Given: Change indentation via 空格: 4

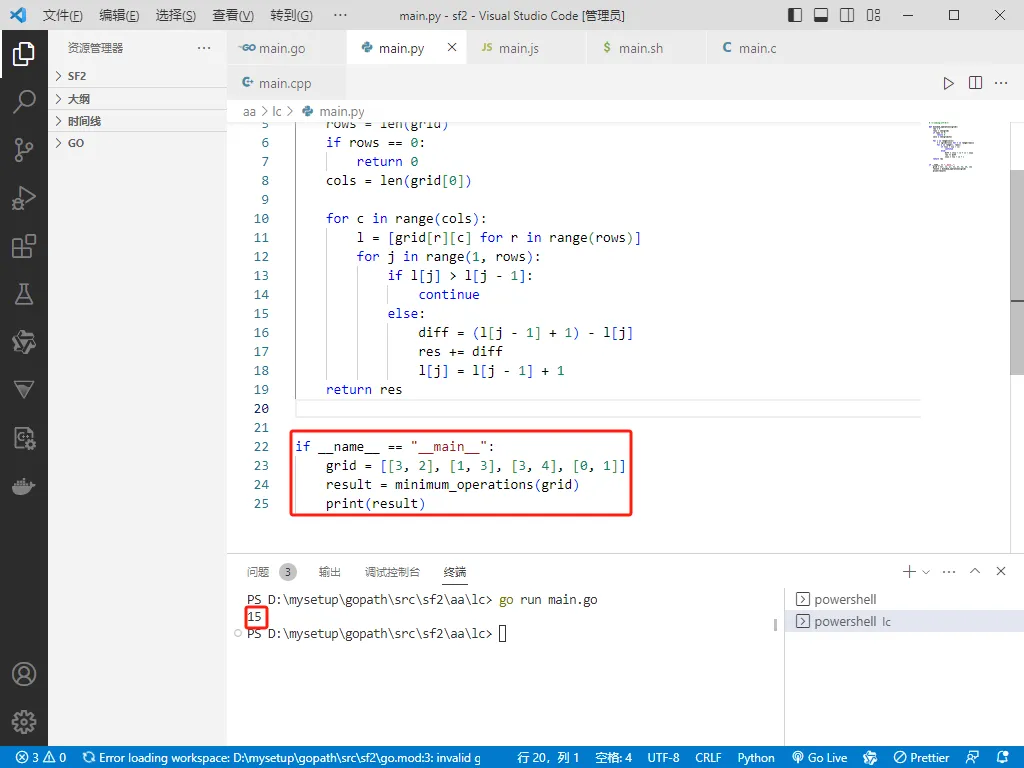Looking at the screenshot, I should point(613,758).
